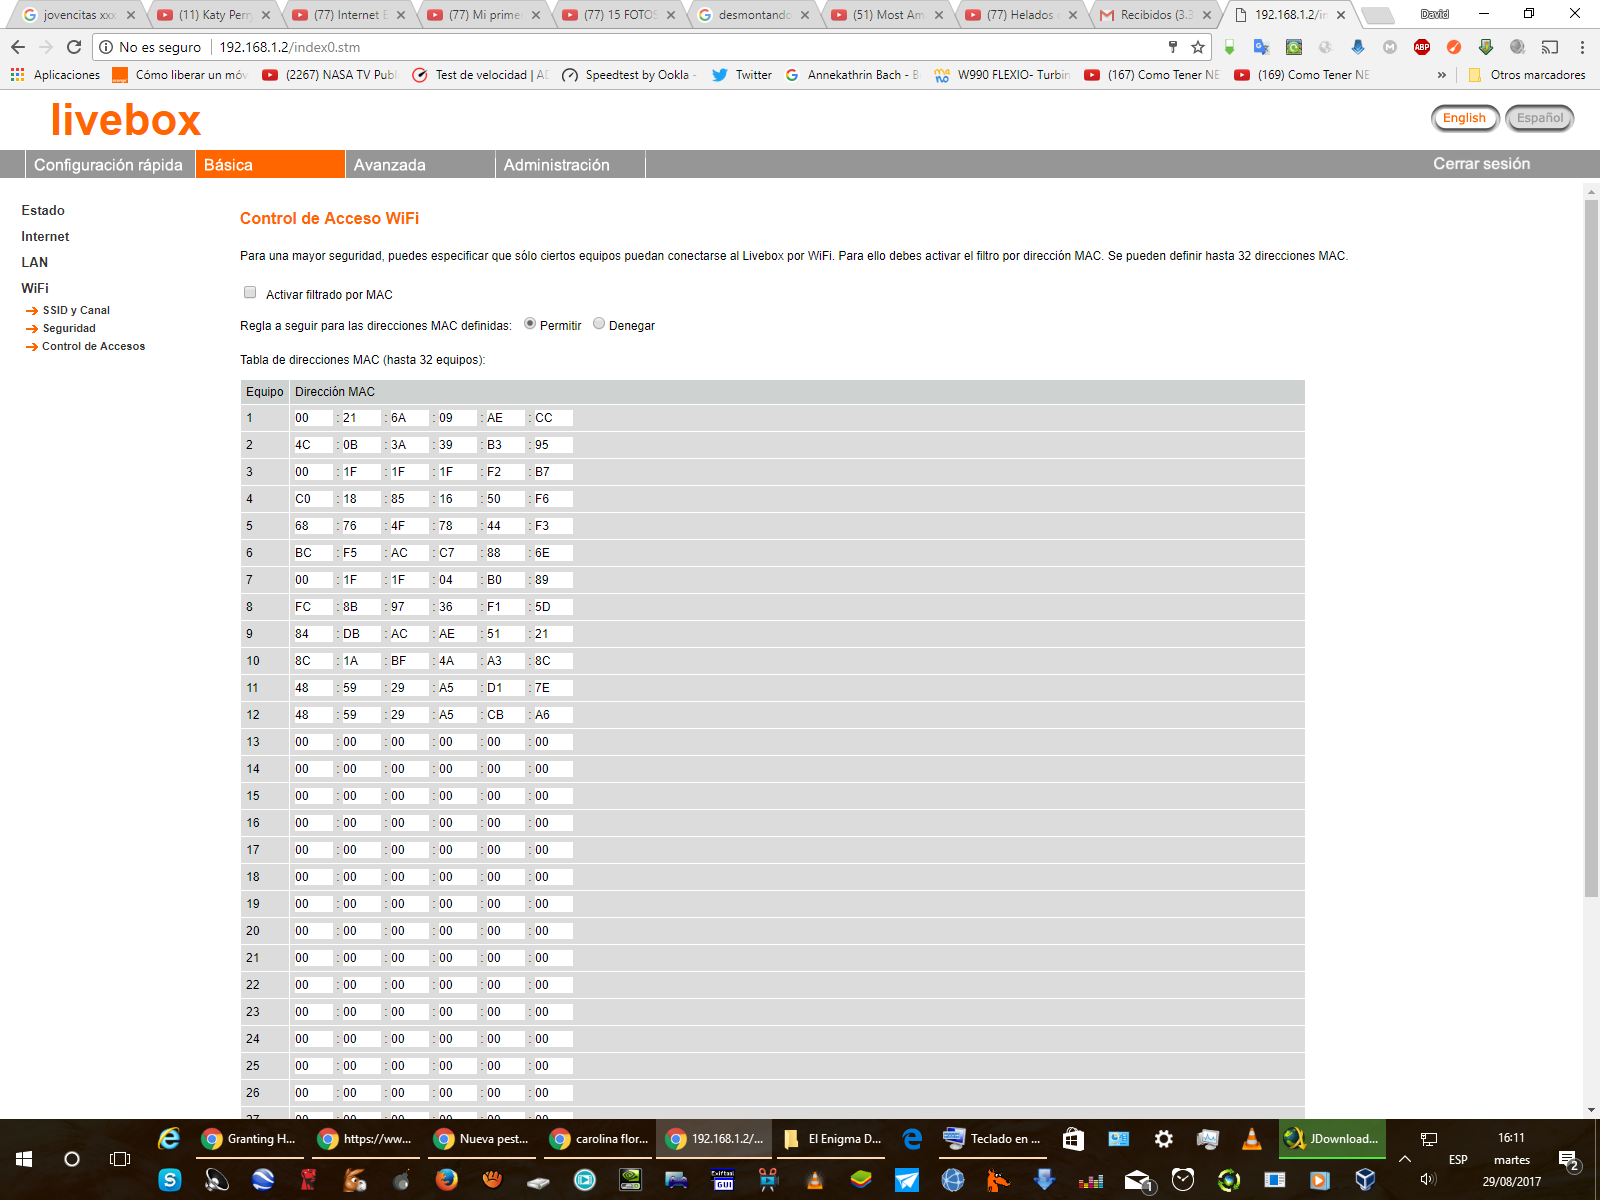The width and height of the screenshot is (1600, 1200).
Task: Expand the hidden bookmarks overflow chevron
Action: [1441, 75]
